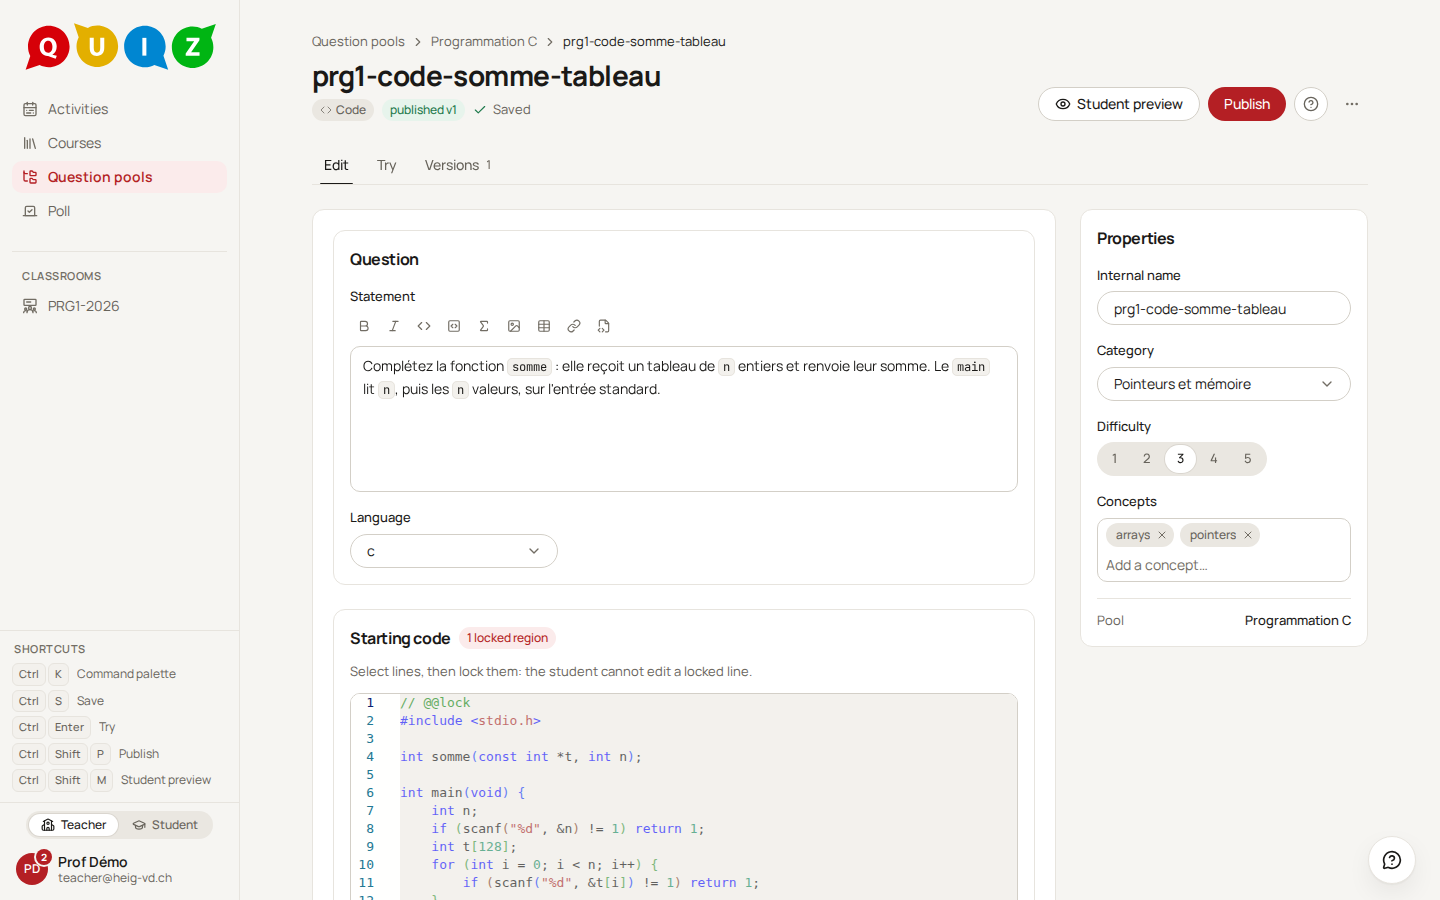
Task: Insert code block in statement
Action: click(x=454, y=326)
